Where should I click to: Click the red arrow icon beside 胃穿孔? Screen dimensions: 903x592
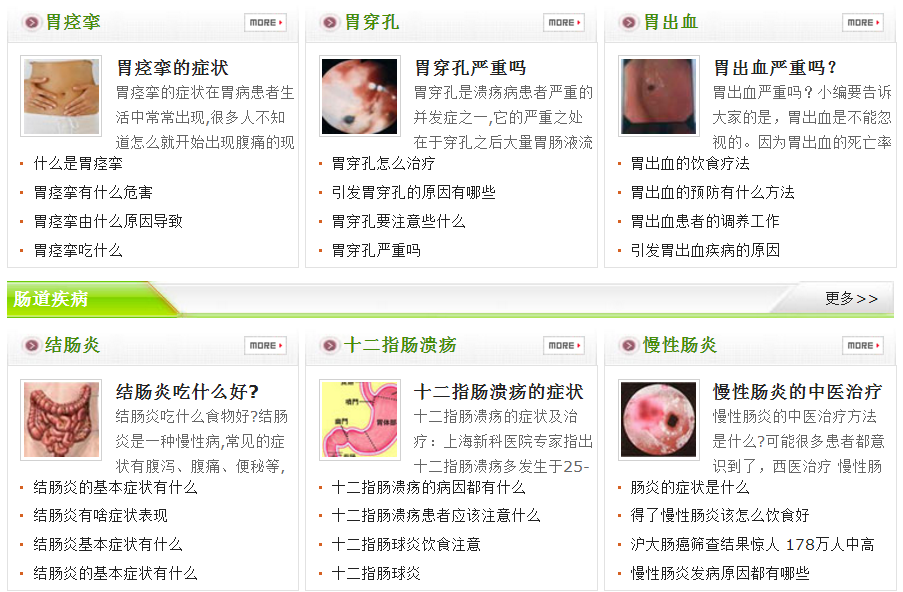click(330, 22)
